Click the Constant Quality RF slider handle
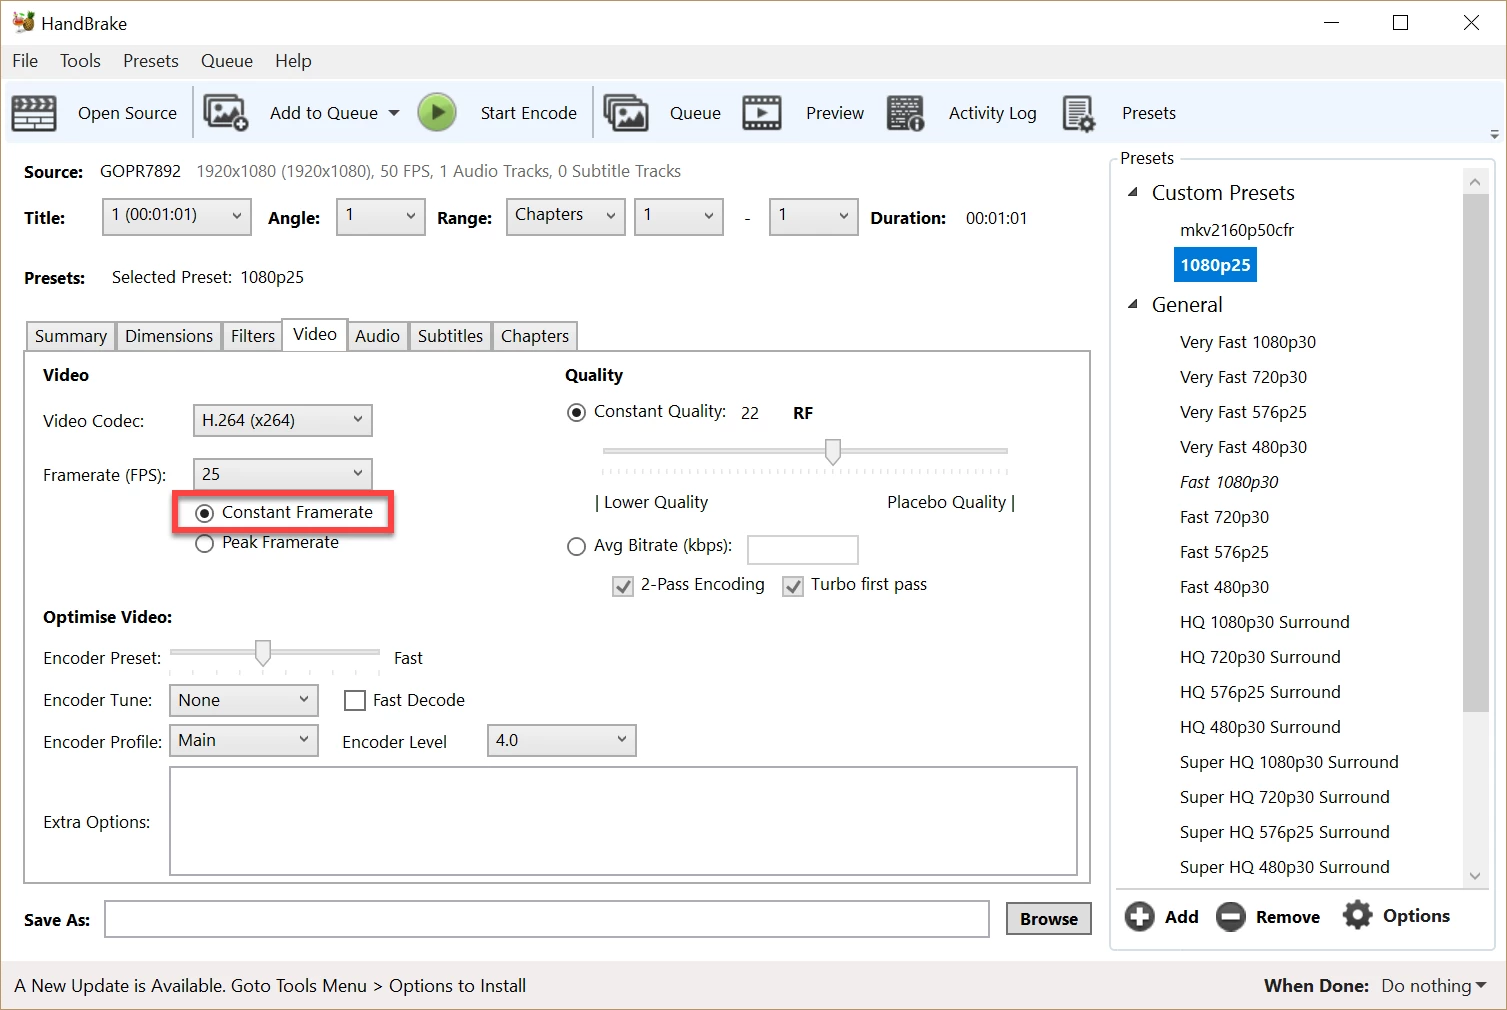 [832, 452]
